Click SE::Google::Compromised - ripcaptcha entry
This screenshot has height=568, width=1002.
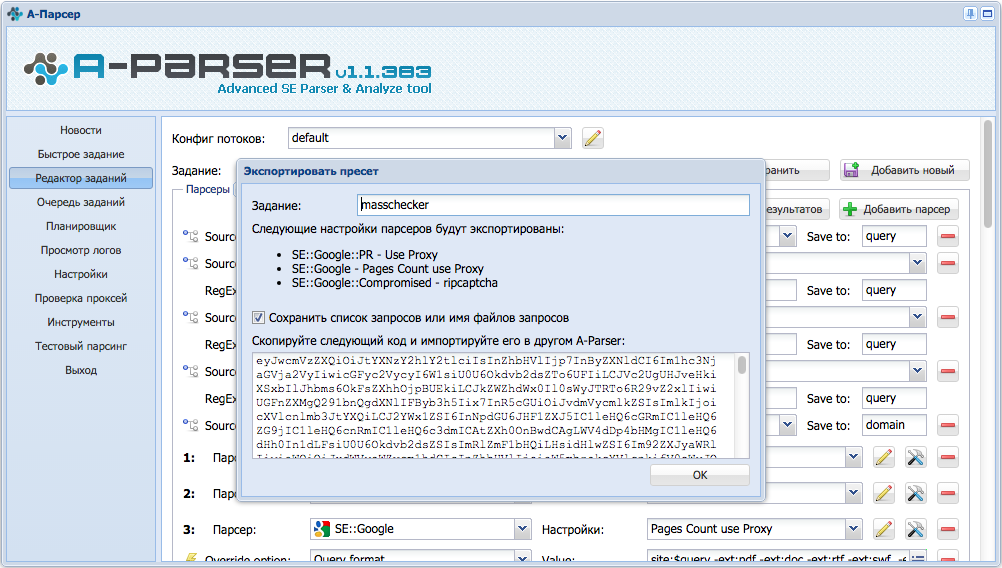(394, 283)
